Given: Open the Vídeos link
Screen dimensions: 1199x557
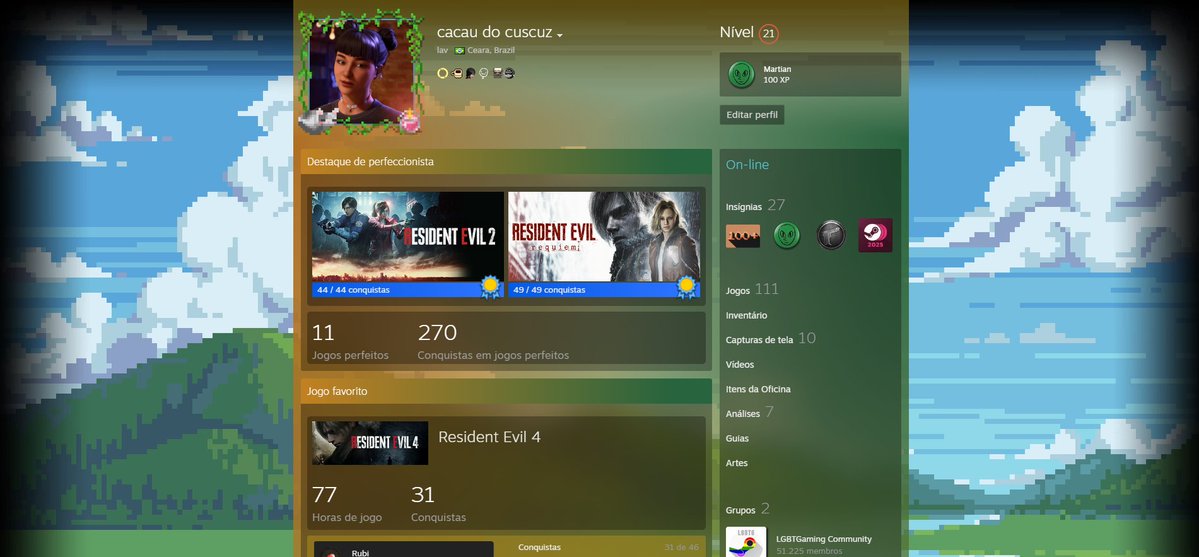Looking at the screenshot, I should click(x=739, y=364).
